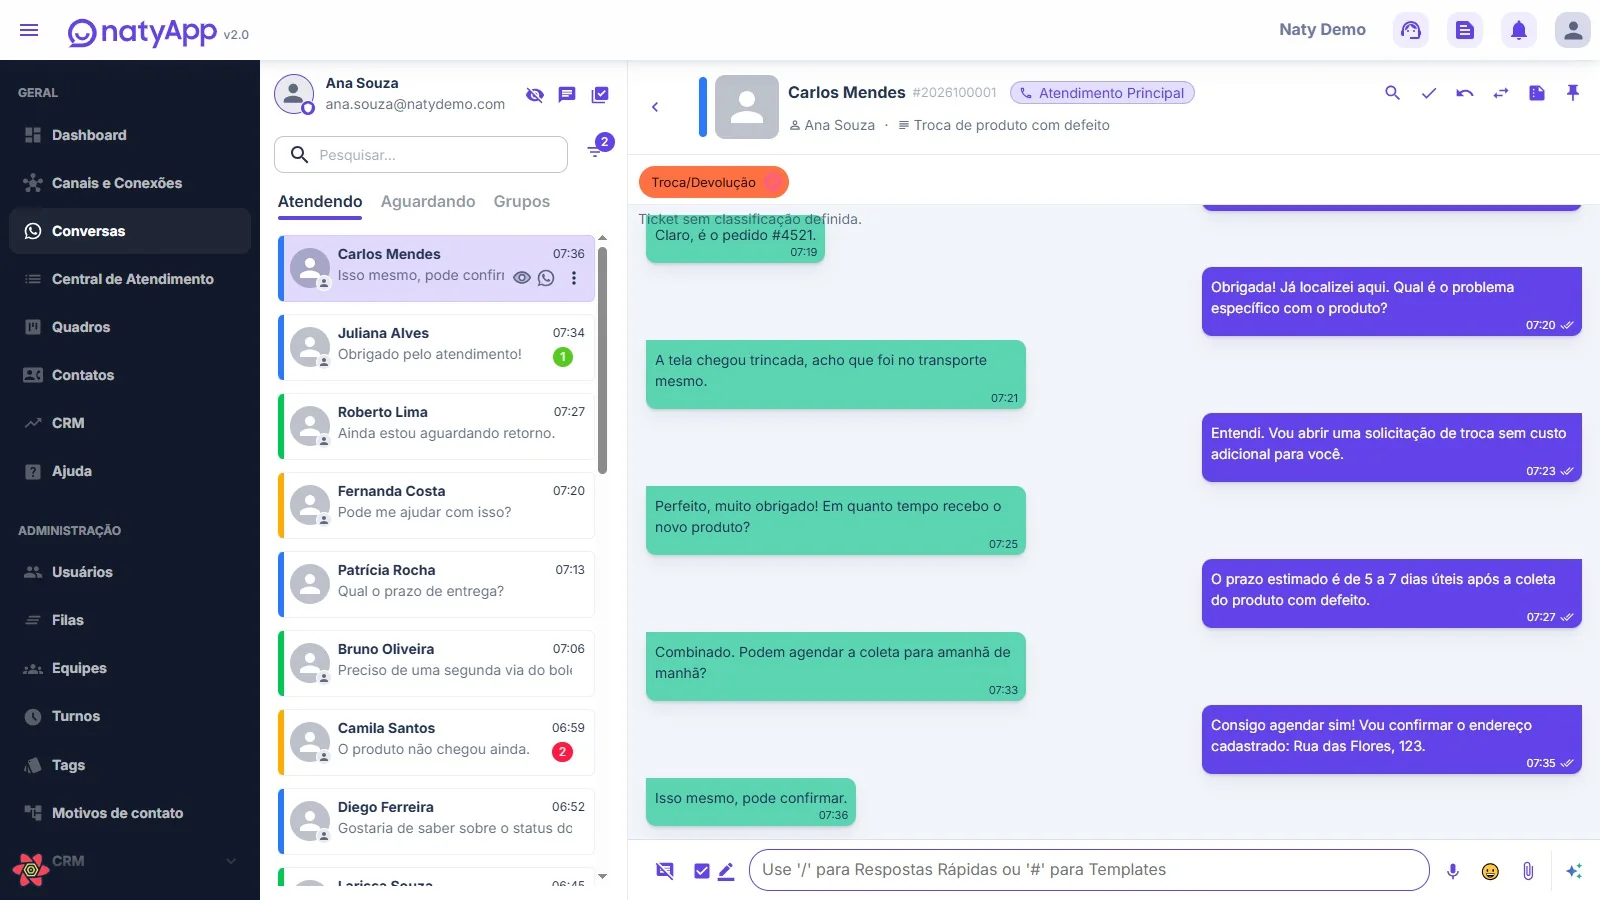Screen dimensions: 1600x900
Task: Open the AI sparkle assistant icon
Action: point(1574,871)
